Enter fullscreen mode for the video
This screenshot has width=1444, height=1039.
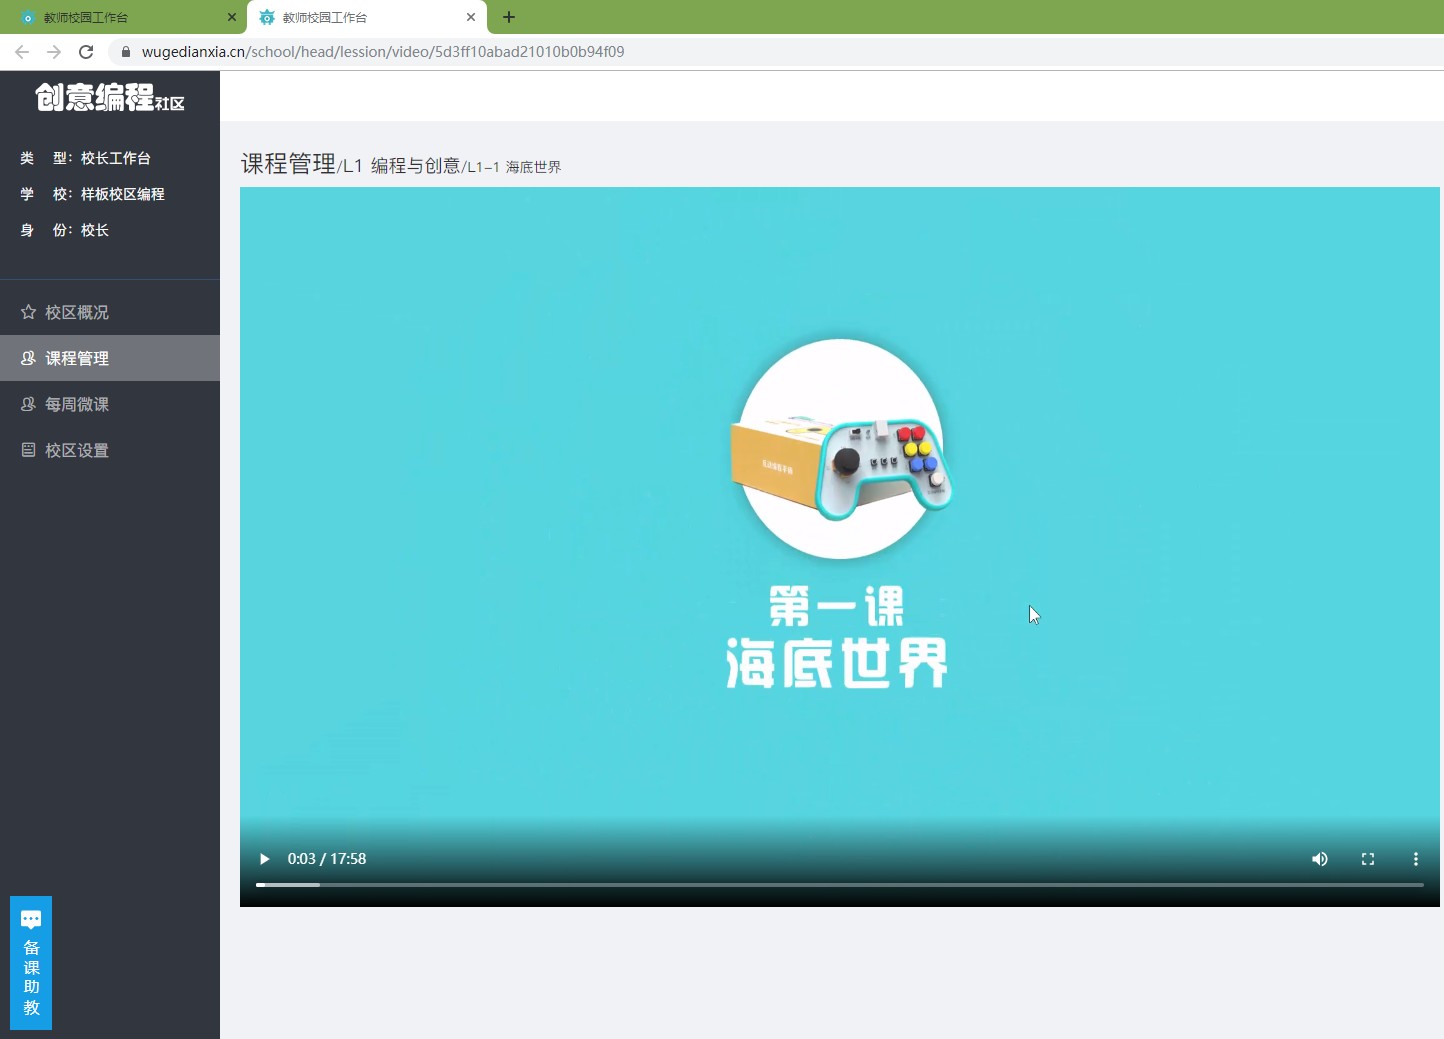click(x=1368, y=859)
